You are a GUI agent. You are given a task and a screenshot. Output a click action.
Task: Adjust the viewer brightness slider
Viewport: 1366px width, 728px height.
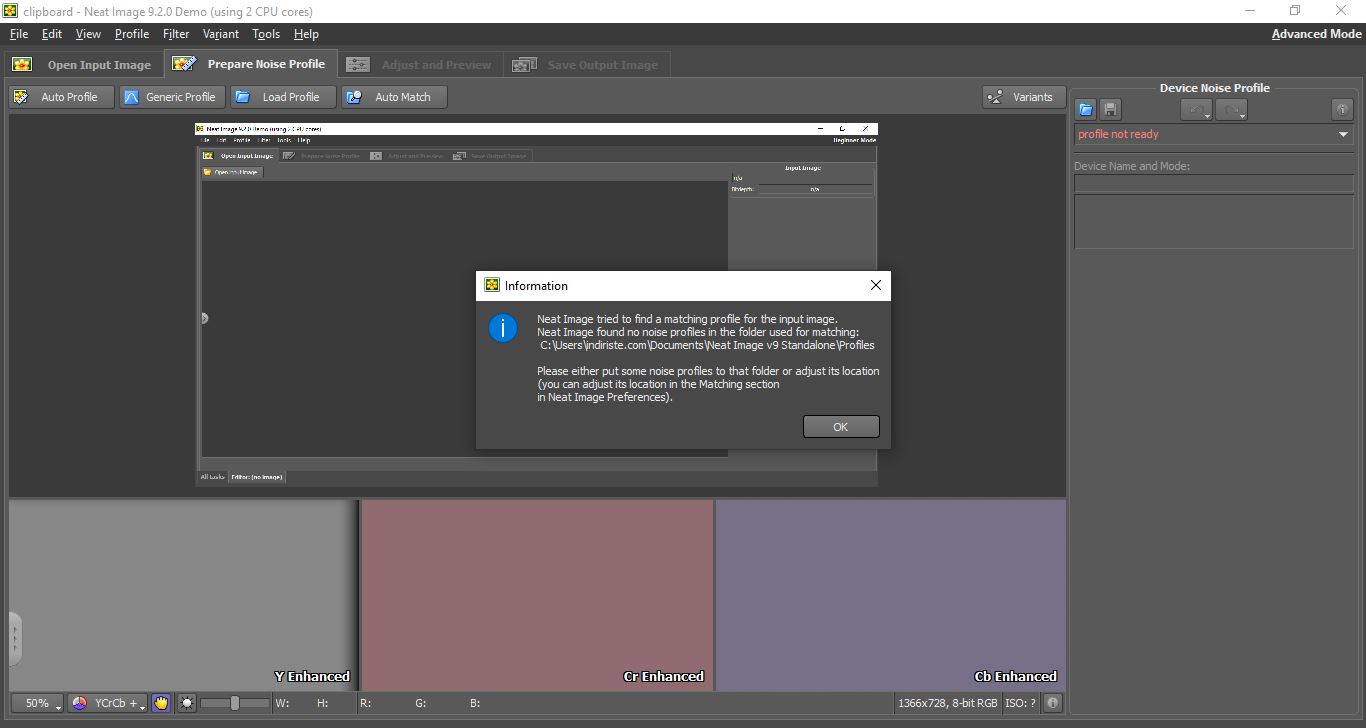coord(235,703)
